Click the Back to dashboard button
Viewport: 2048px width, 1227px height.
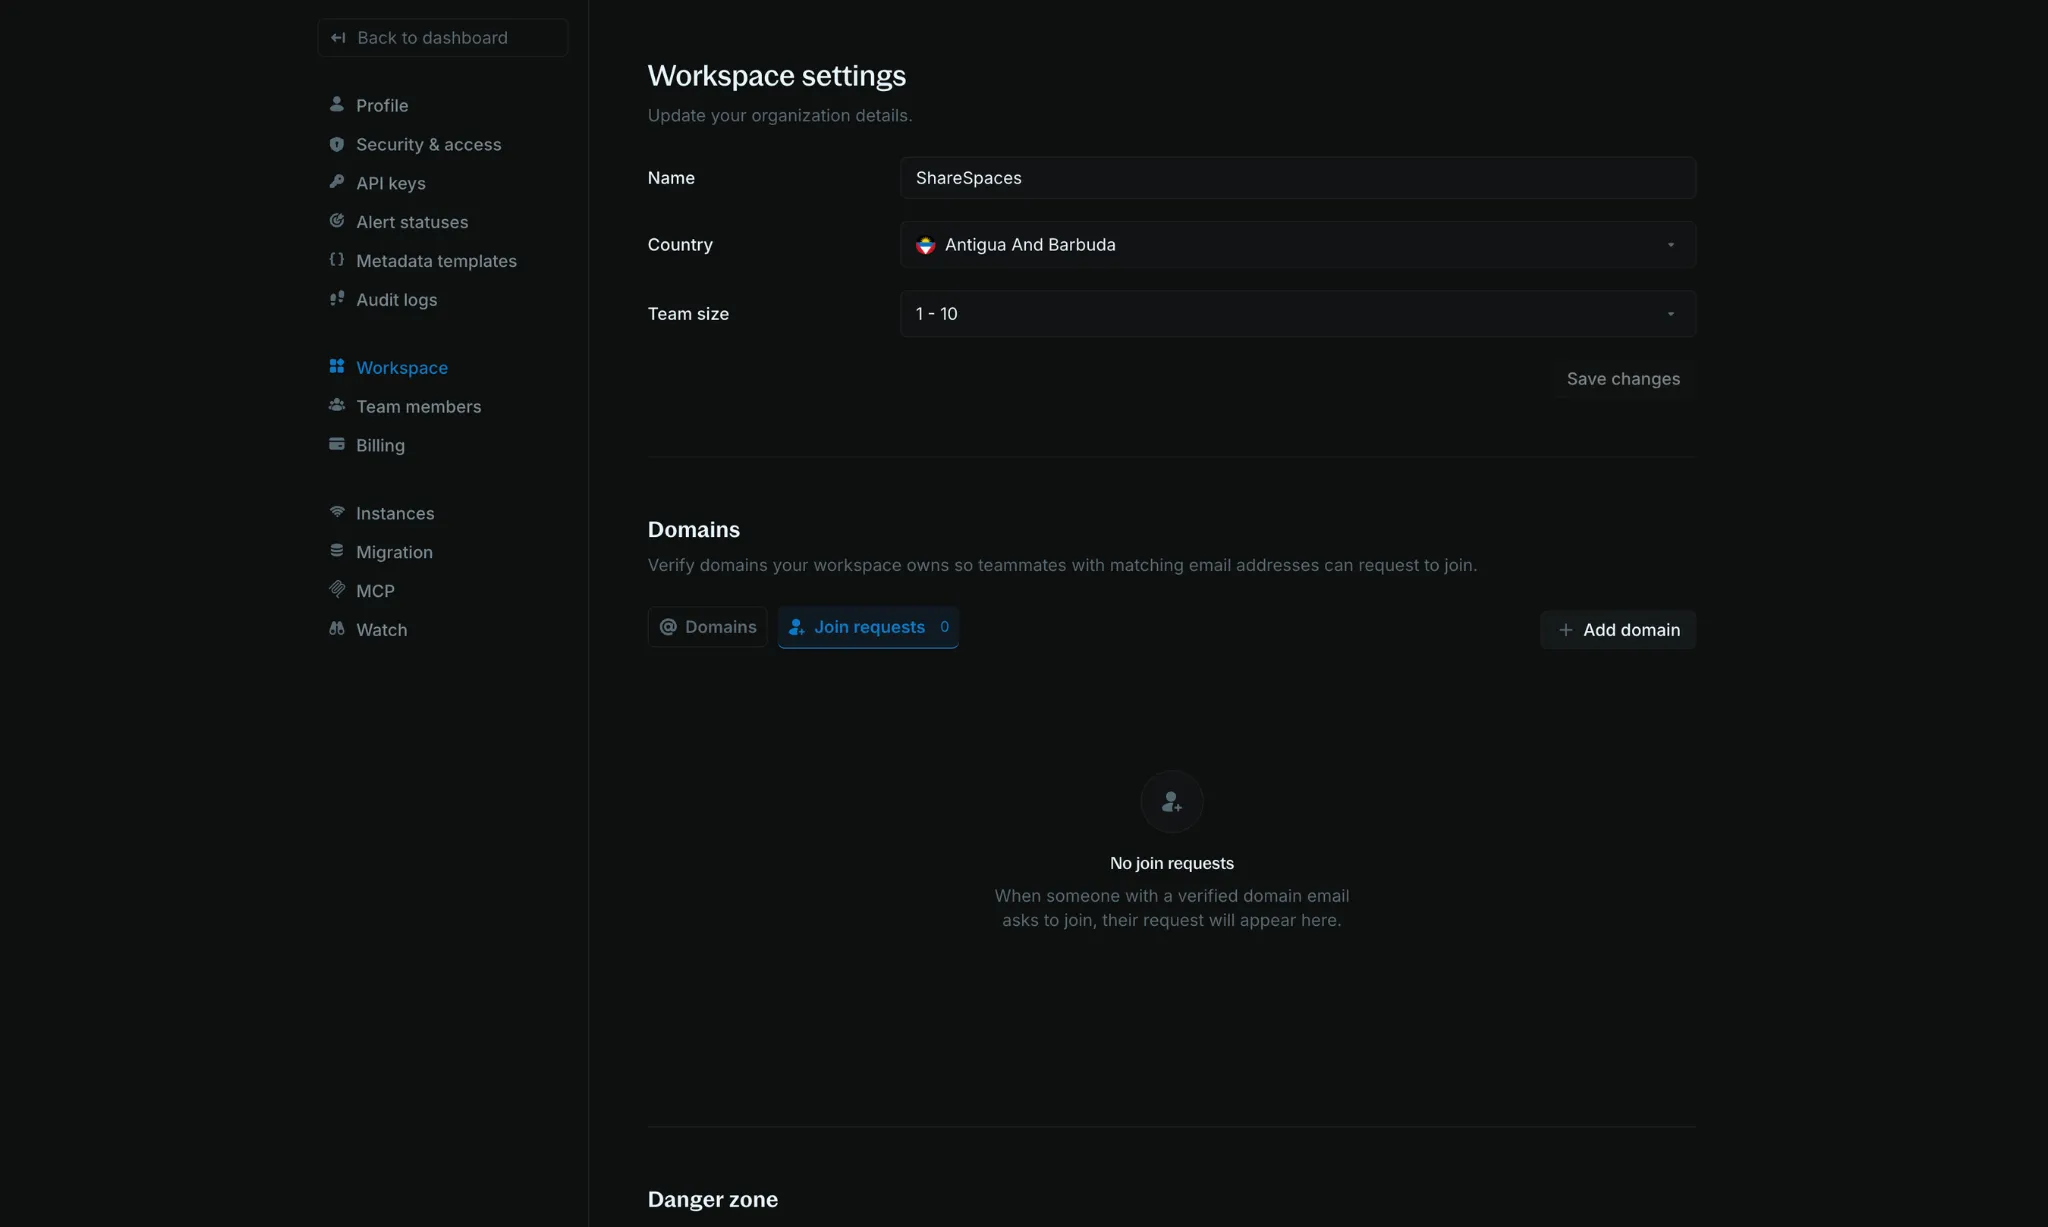[x=443, y=38]
